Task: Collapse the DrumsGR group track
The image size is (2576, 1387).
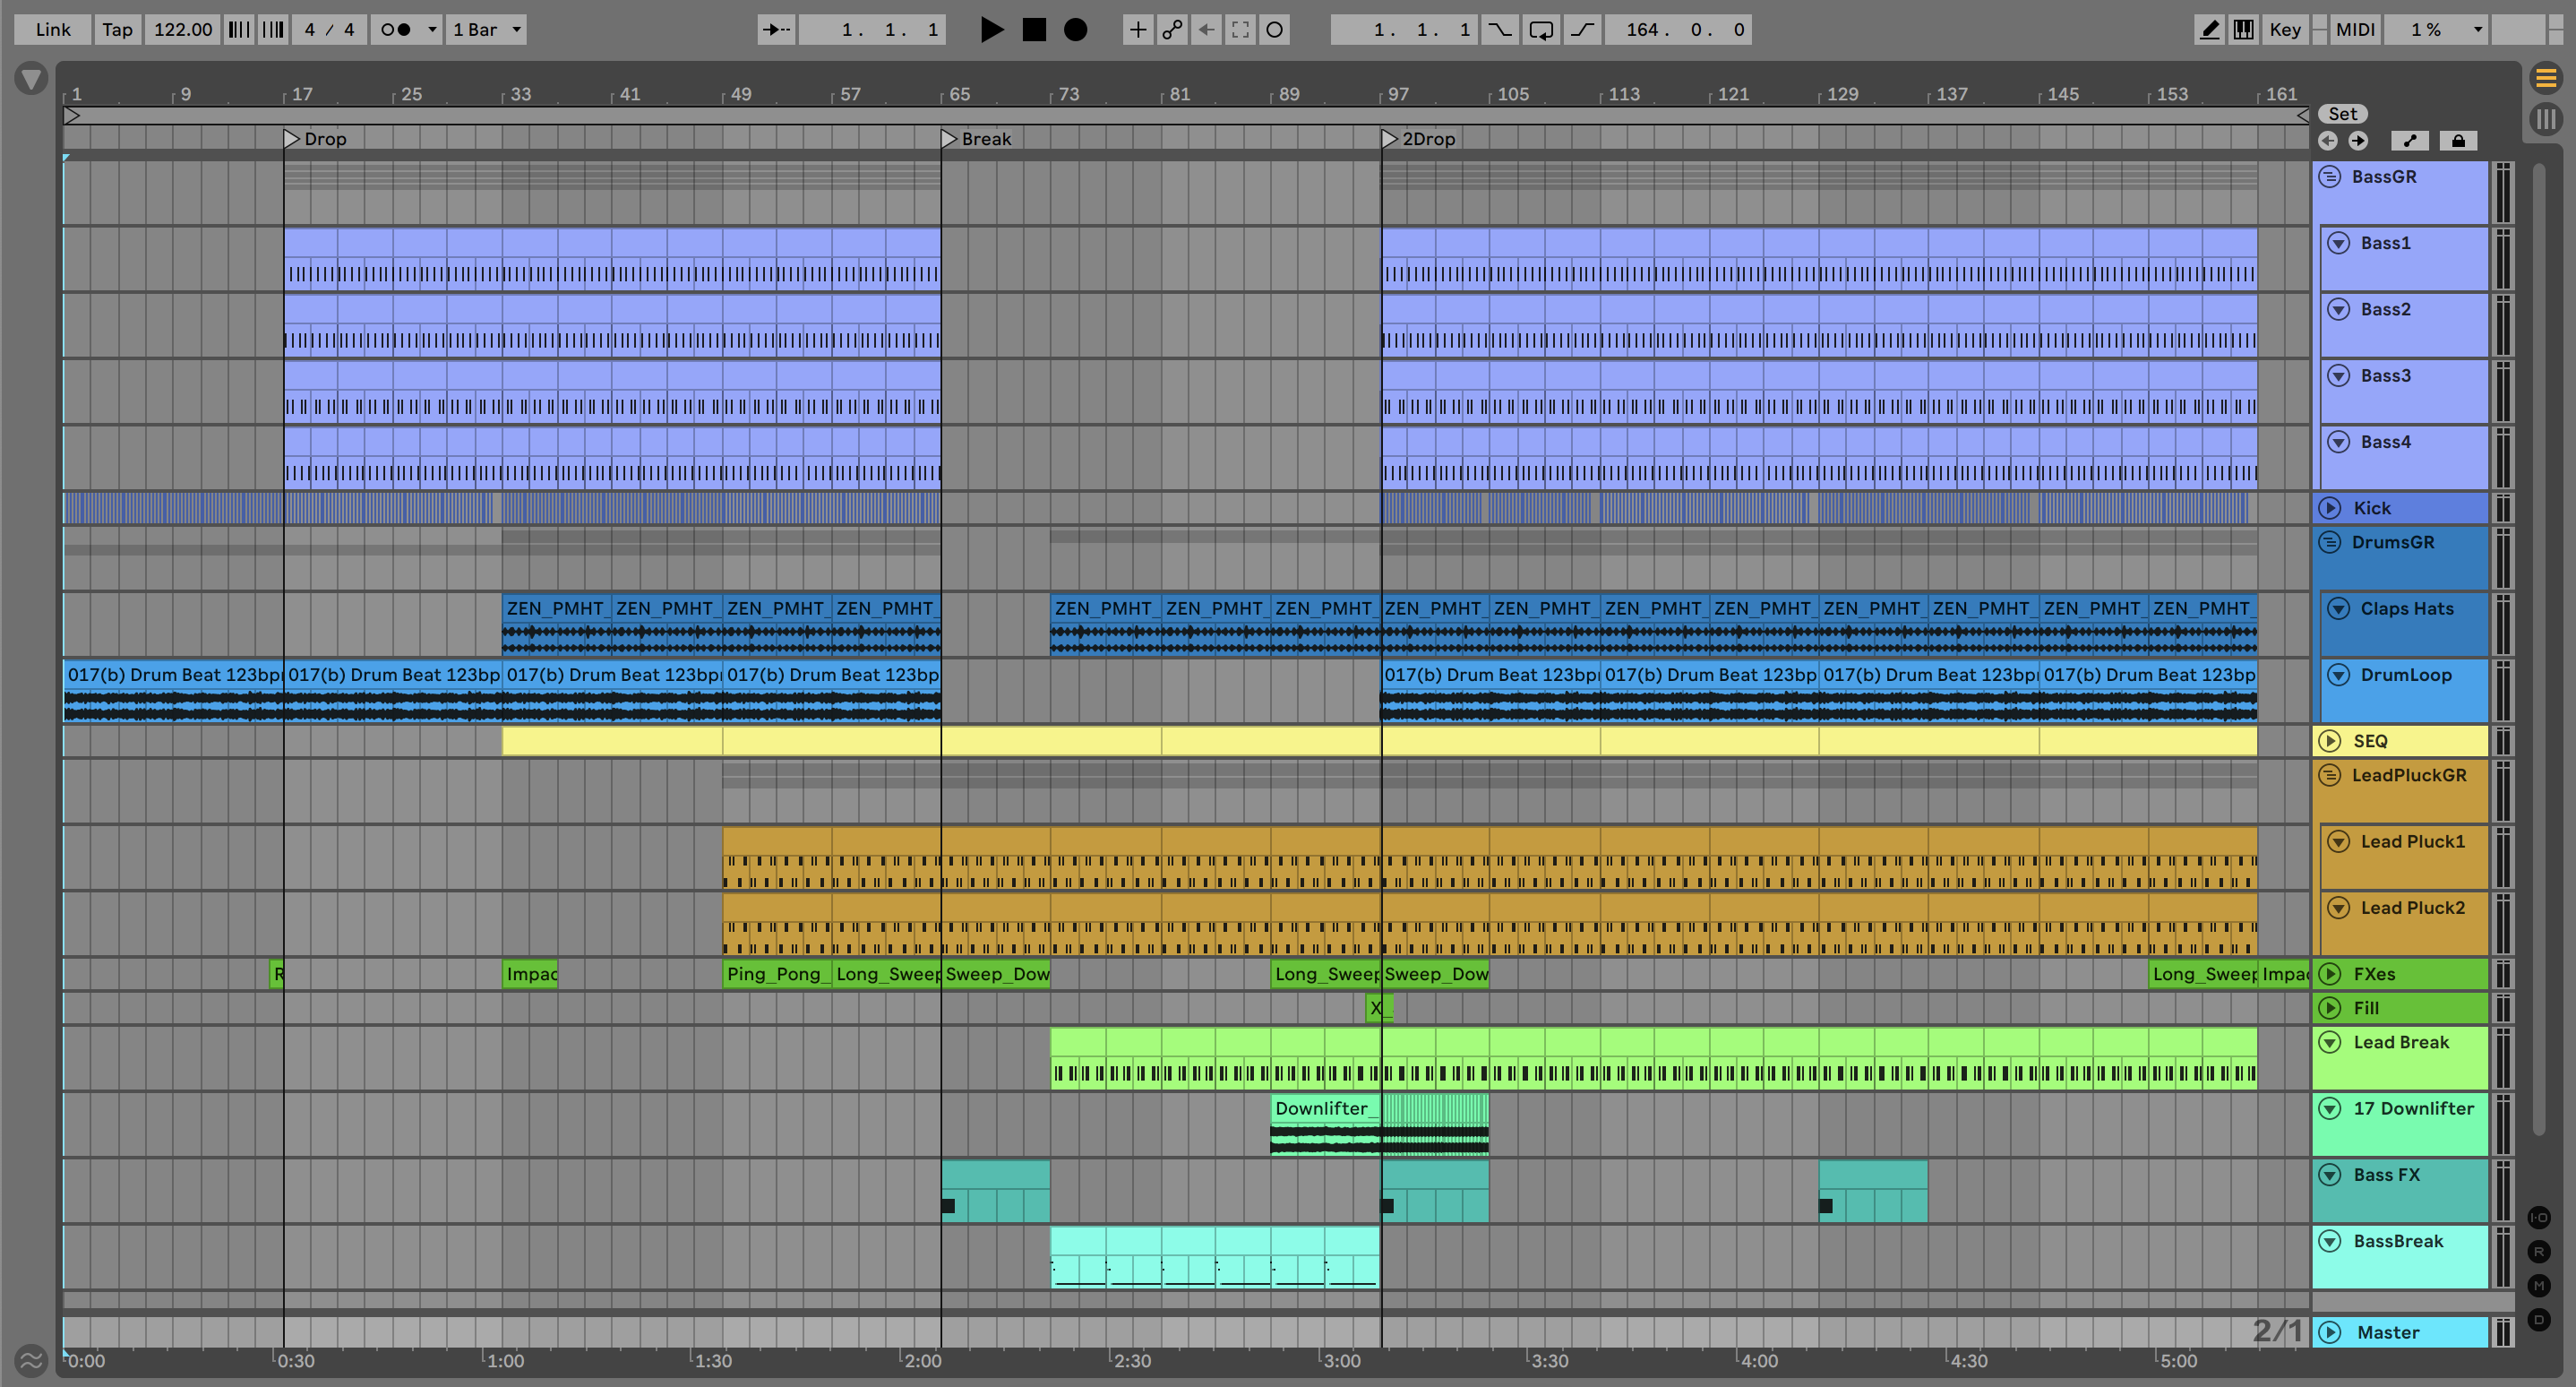Action: [2330, 542]
